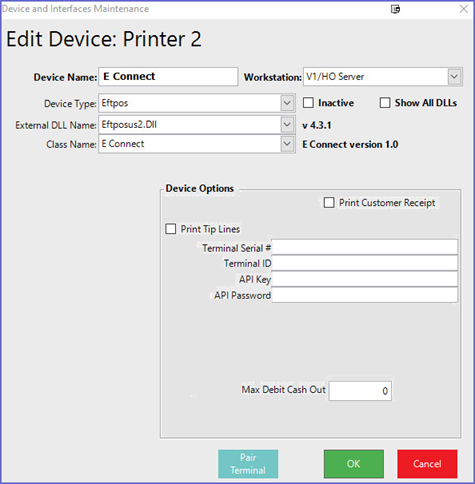The height and width of the screenshot is (484, 475).
Task: Close the Device and Interfaces Maintenance window
Action: click(x=463, y=9)
